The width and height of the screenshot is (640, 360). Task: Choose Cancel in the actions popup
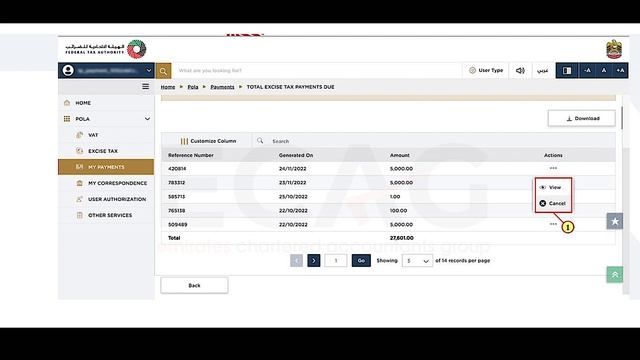pos(553,203)
